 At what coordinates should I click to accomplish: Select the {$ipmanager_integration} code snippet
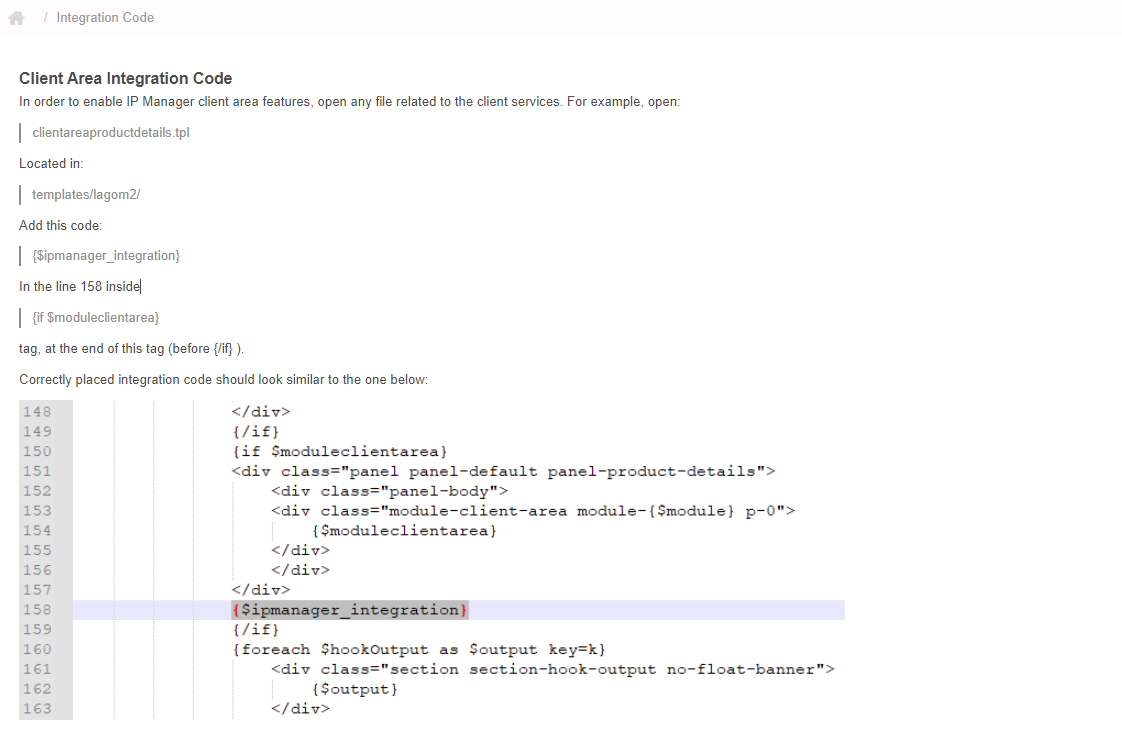click(106, 255)
